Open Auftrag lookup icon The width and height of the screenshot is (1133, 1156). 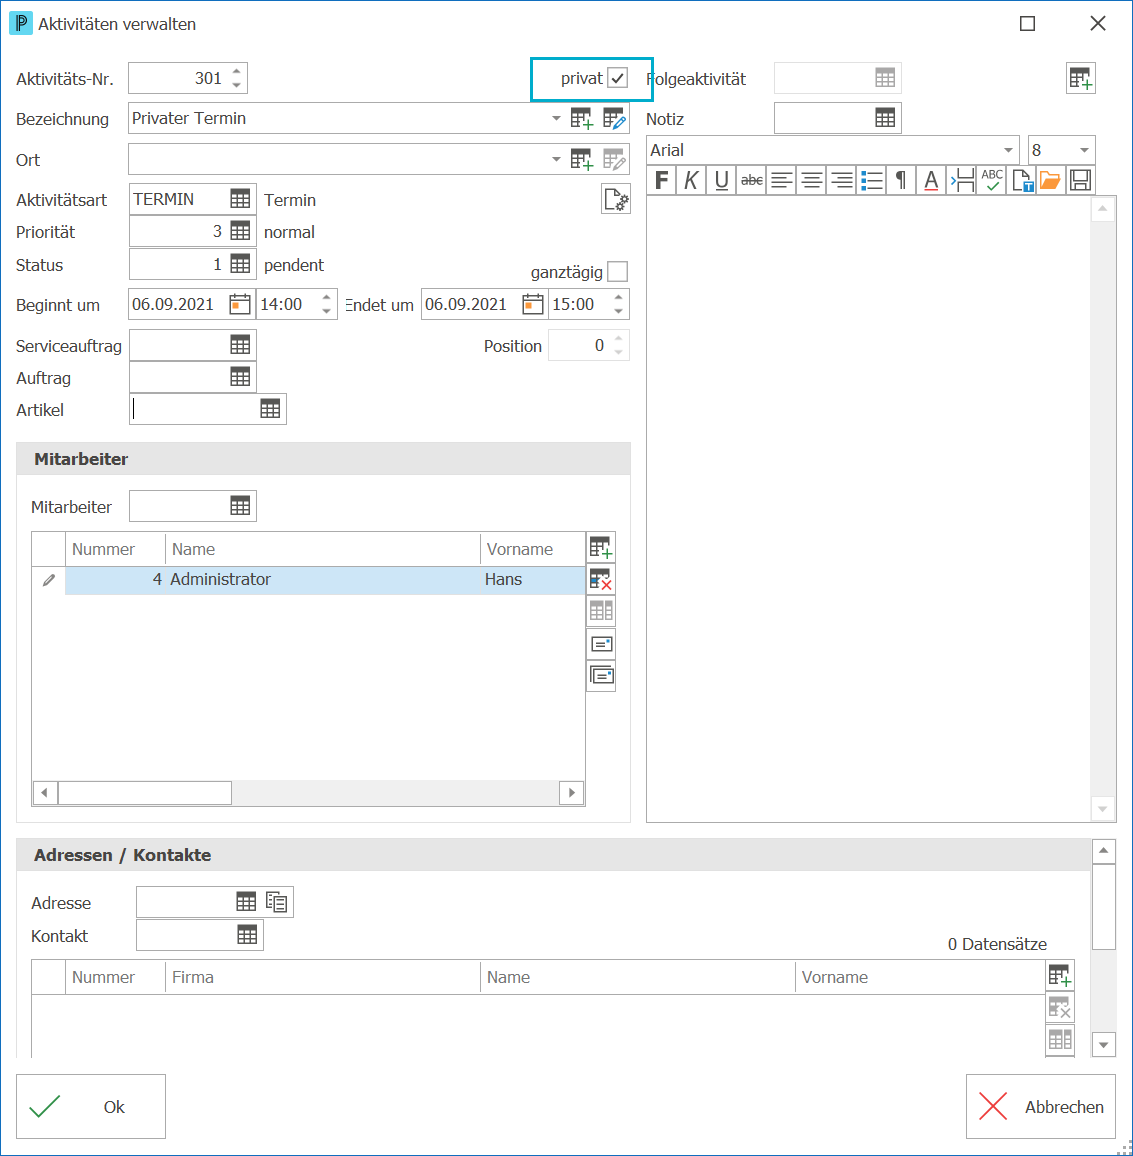(240, 377)
